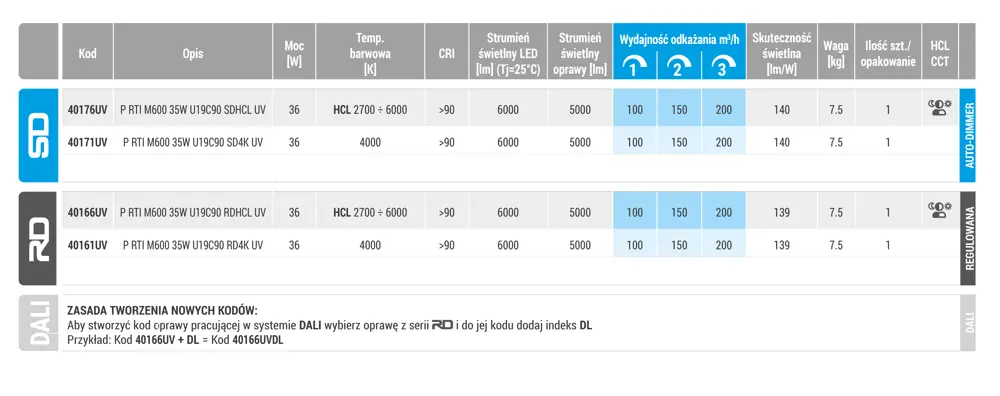
Task: Click product code 40176UV
Action: click(87, 110)
